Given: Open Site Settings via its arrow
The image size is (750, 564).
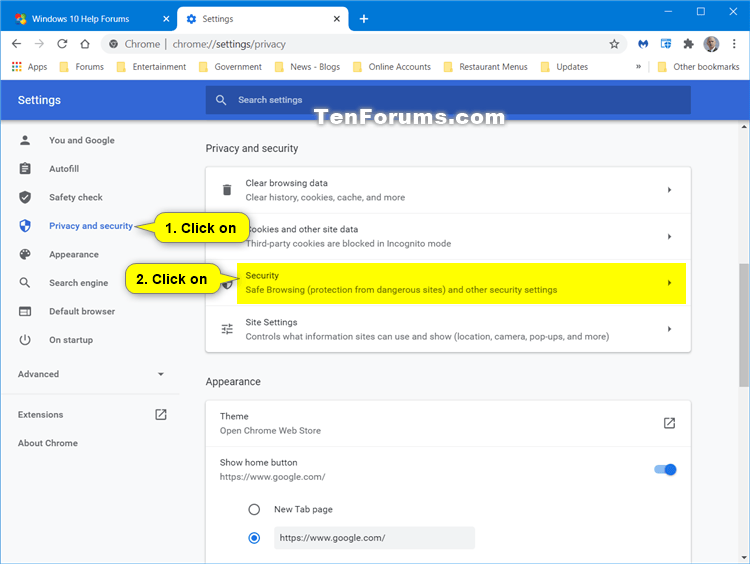Looking at the screenshot, I should [x=669, y=329].
